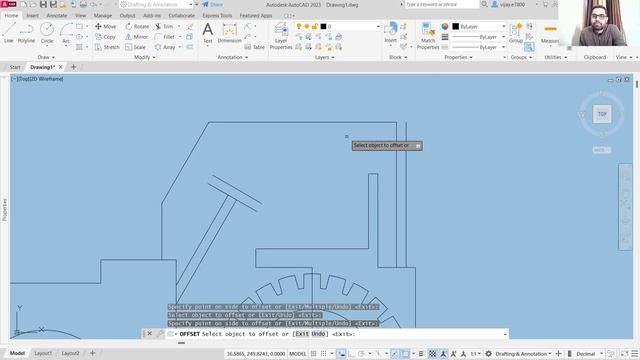640x360 pixels.
Task: Toggle transparency display in status bar
Action: (x=432, y=353)
